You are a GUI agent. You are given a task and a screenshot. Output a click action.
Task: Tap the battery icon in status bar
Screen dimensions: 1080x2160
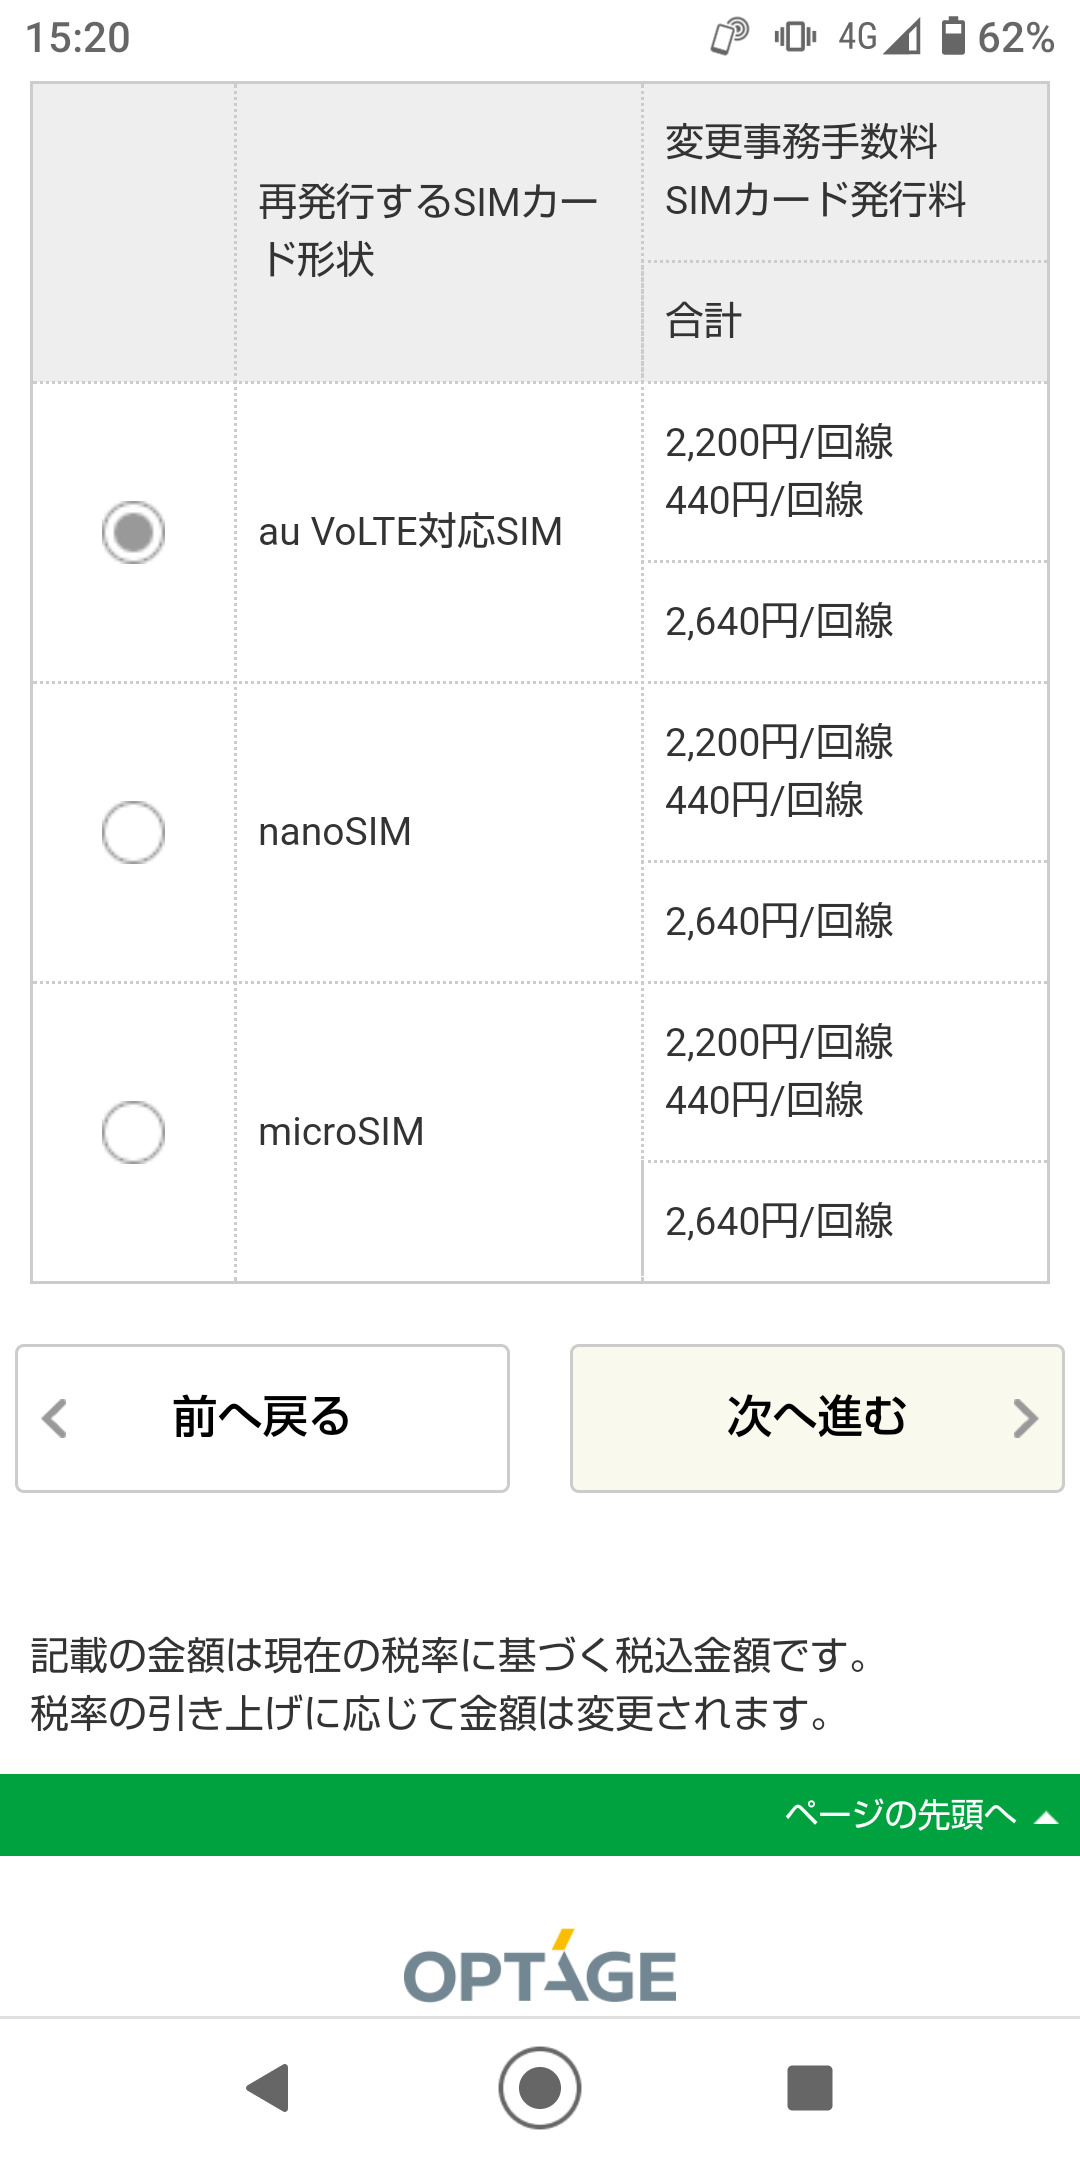point(953,37)
